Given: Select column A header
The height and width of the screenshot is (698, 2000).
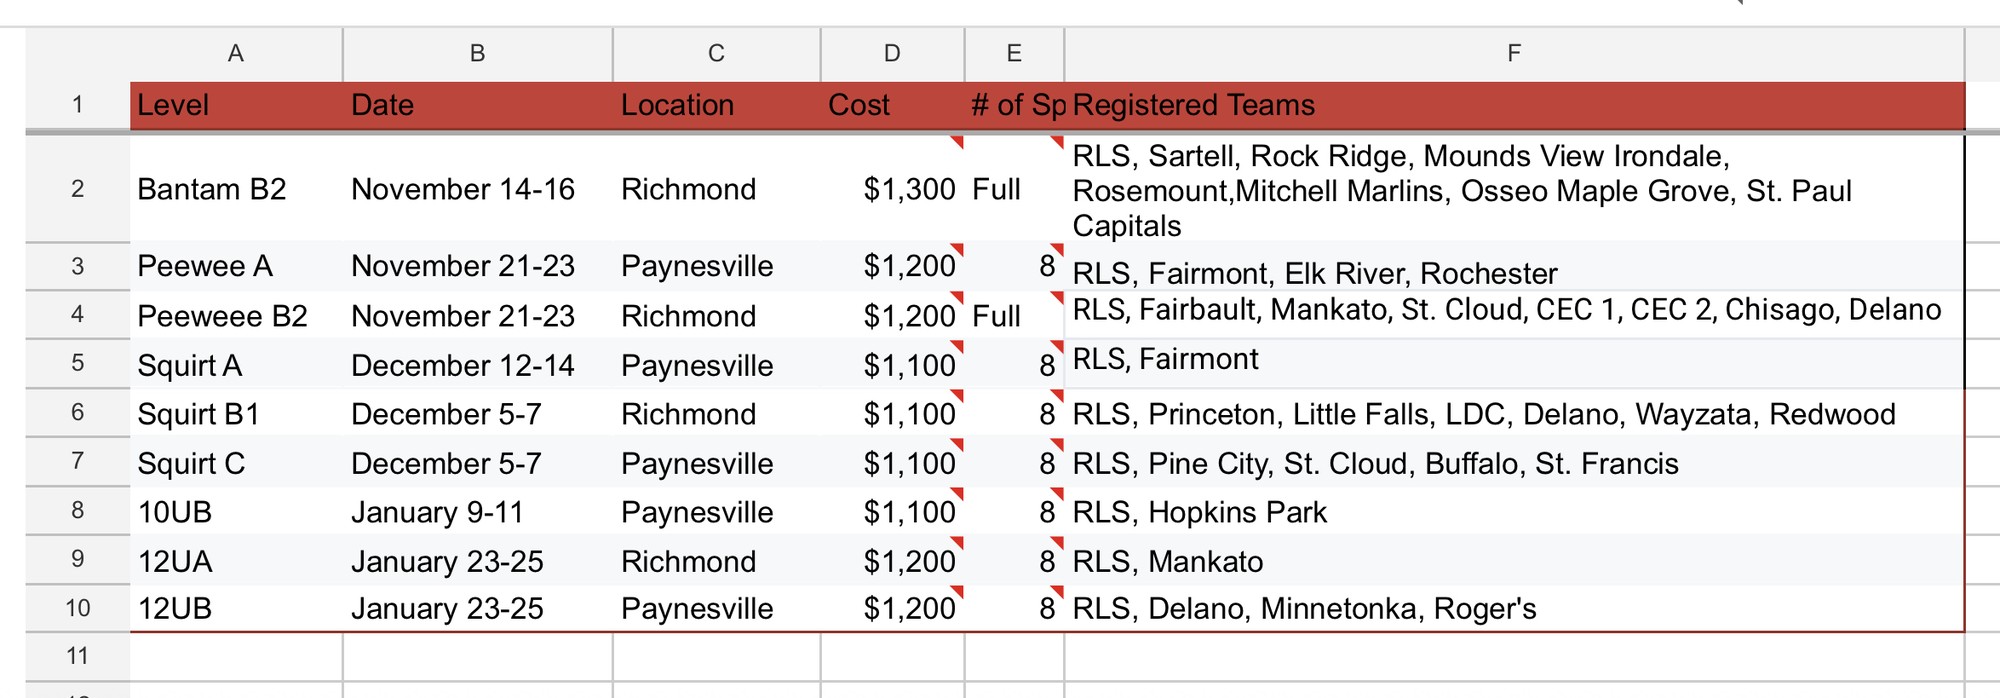Looking at the screenshot, I should point(236,54).
